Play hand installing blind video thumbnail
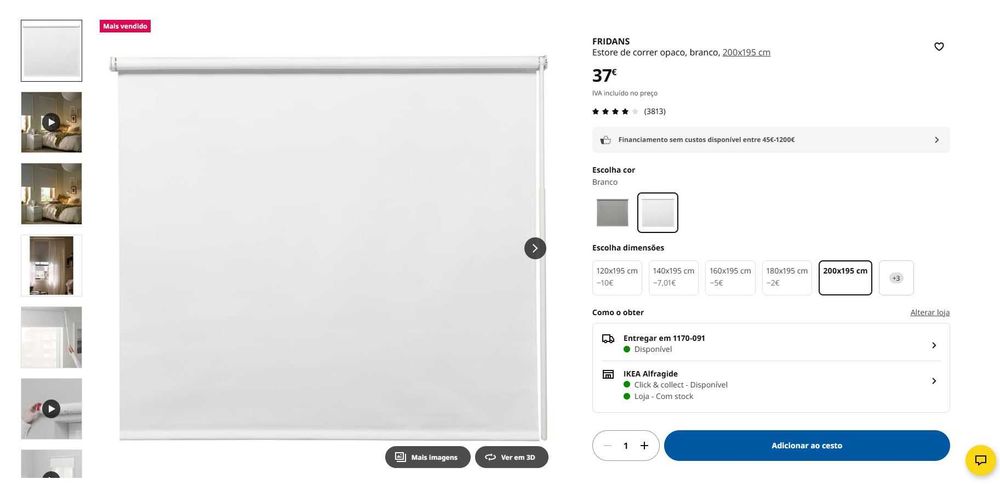 tap(52, 409)
